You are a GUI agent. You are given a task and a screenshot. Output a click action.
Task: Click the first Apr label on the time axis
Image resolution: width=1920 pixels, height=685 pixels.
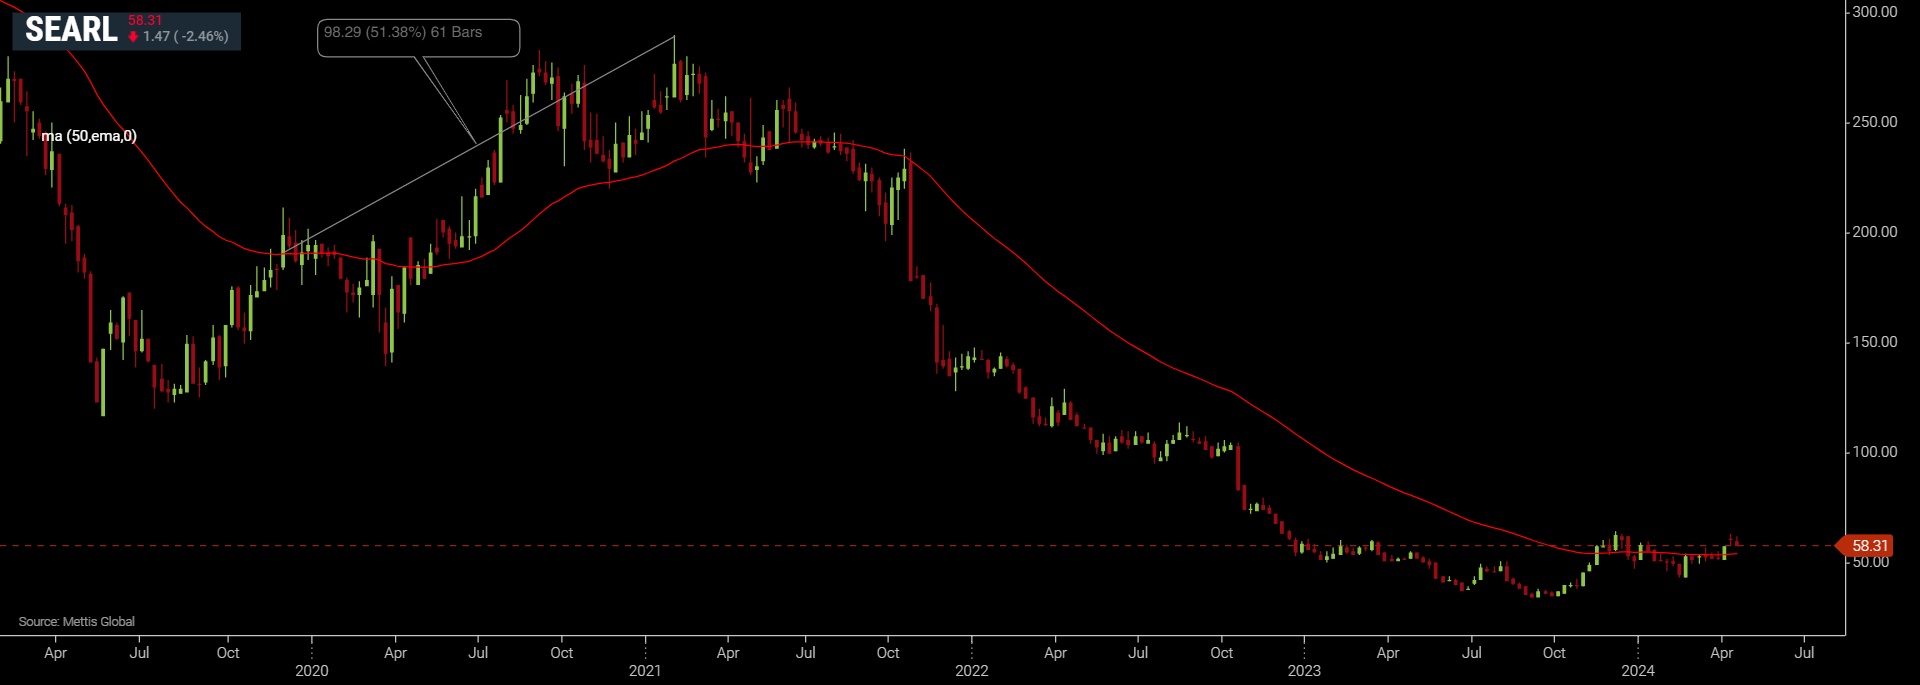(x=56, y=653)
